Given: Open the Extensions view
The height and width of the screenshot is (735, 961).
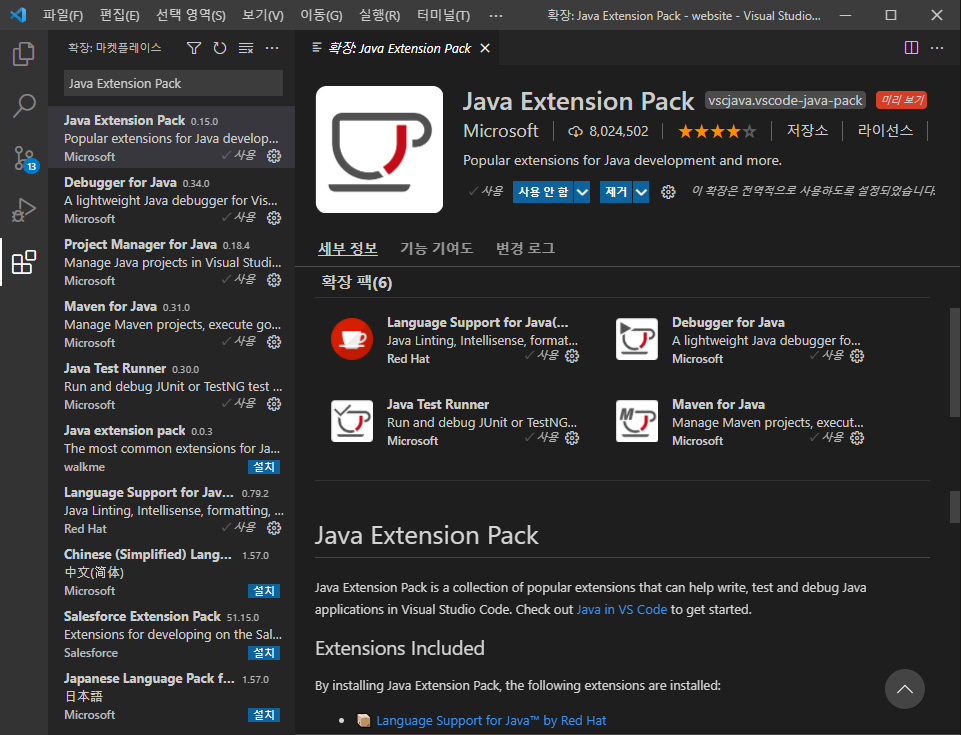Looking at the screenshot, I should [x=23, y=260].
